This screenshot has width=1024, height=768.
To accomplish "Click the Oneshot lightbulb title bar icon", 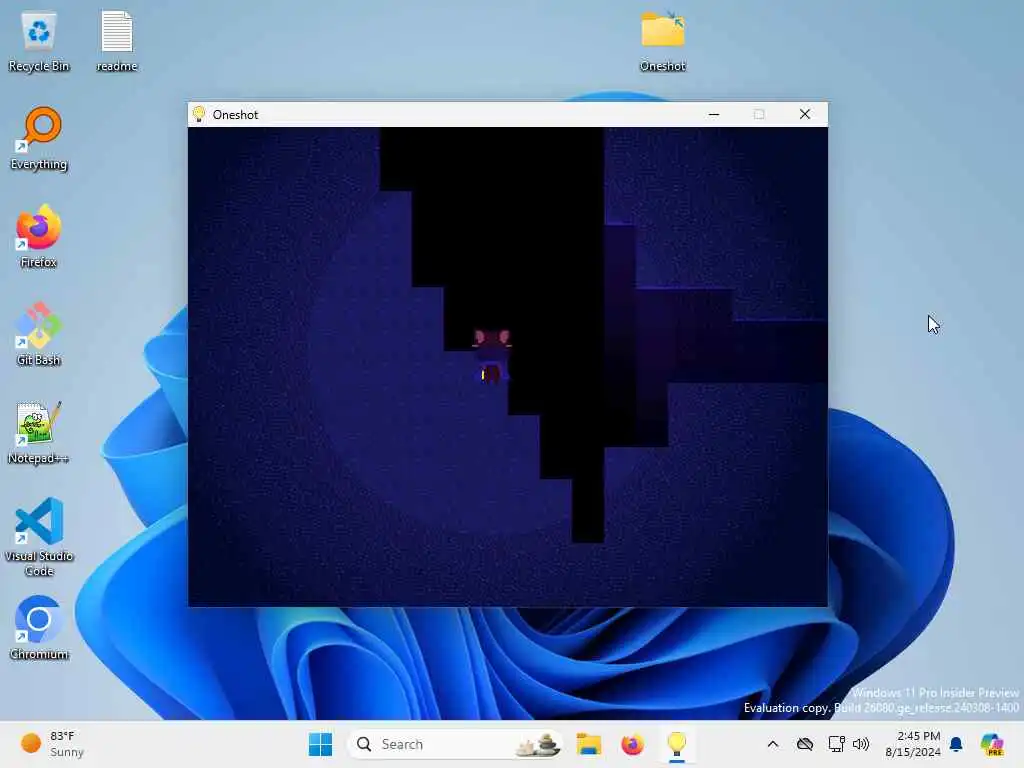I will click(199, 114).
